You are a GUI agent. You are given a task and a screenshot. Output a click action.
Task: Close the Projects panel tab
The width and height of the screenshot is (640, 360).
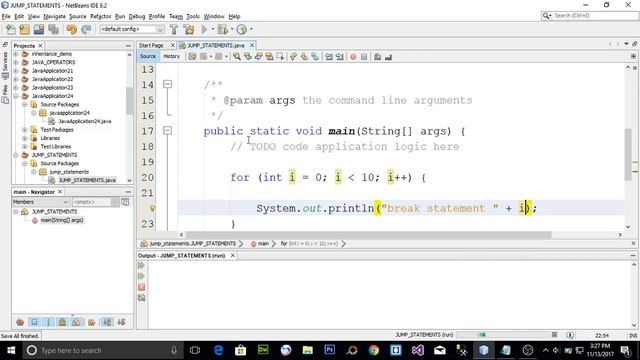point(40,46)
